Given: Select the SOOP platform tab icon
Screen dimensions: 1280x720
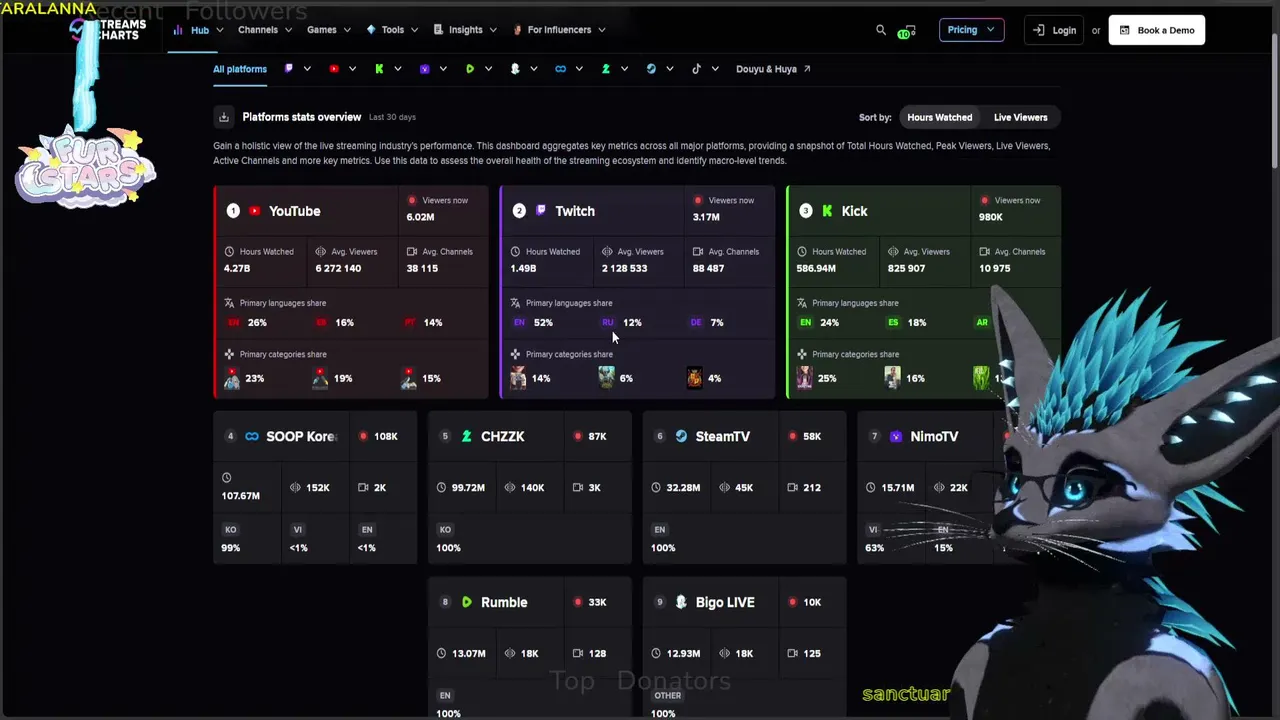Looking at the screenshot, I should click(x=560, y=69).
